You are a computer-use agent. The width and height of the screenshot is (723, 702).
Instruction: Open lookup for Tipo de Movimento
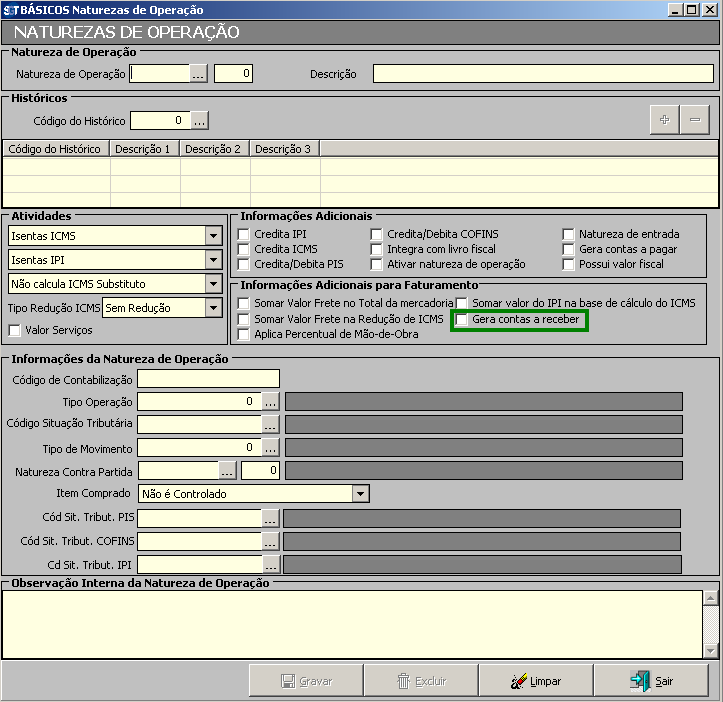tap(270, 447)
